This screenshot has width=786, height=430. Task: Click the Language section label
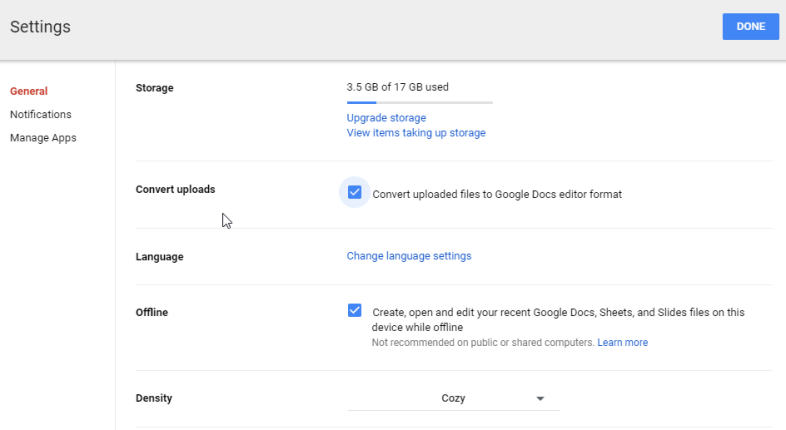point(159,257)
